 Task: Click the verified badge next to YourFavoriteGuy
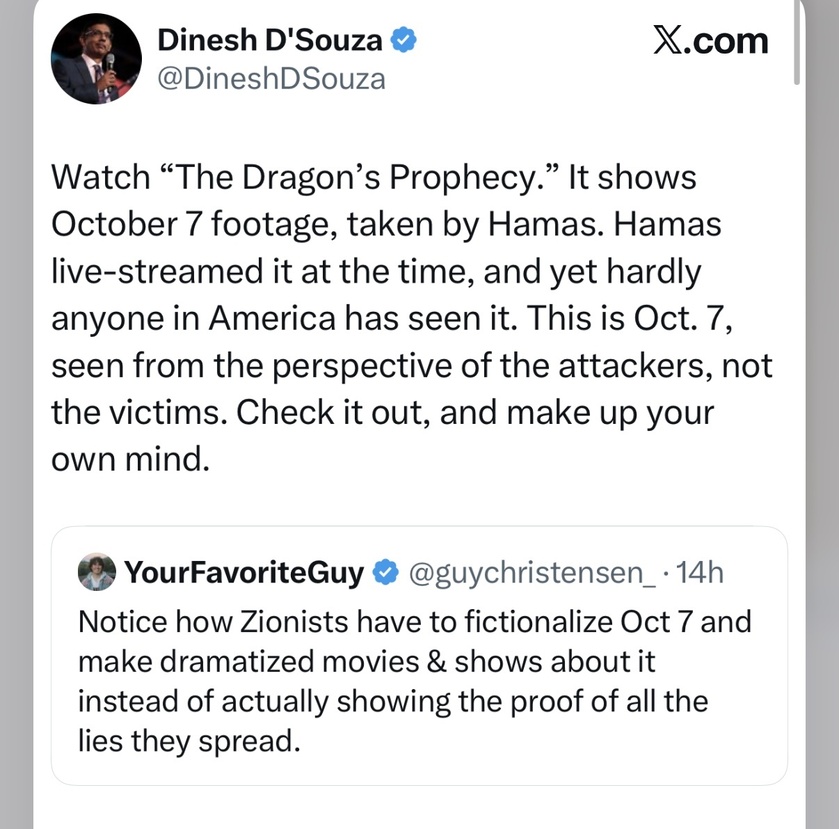pos(385,573)
